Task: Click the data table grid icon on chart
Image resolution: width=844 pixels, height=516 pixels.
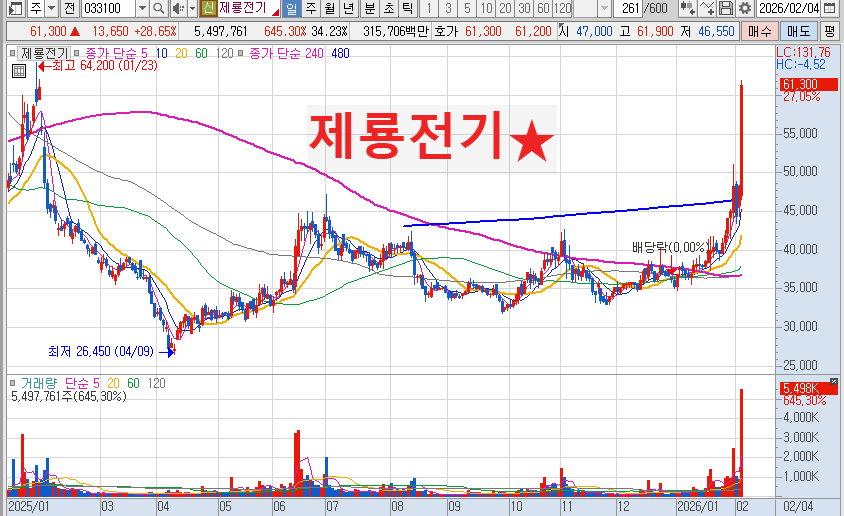Action: (19, 71)
